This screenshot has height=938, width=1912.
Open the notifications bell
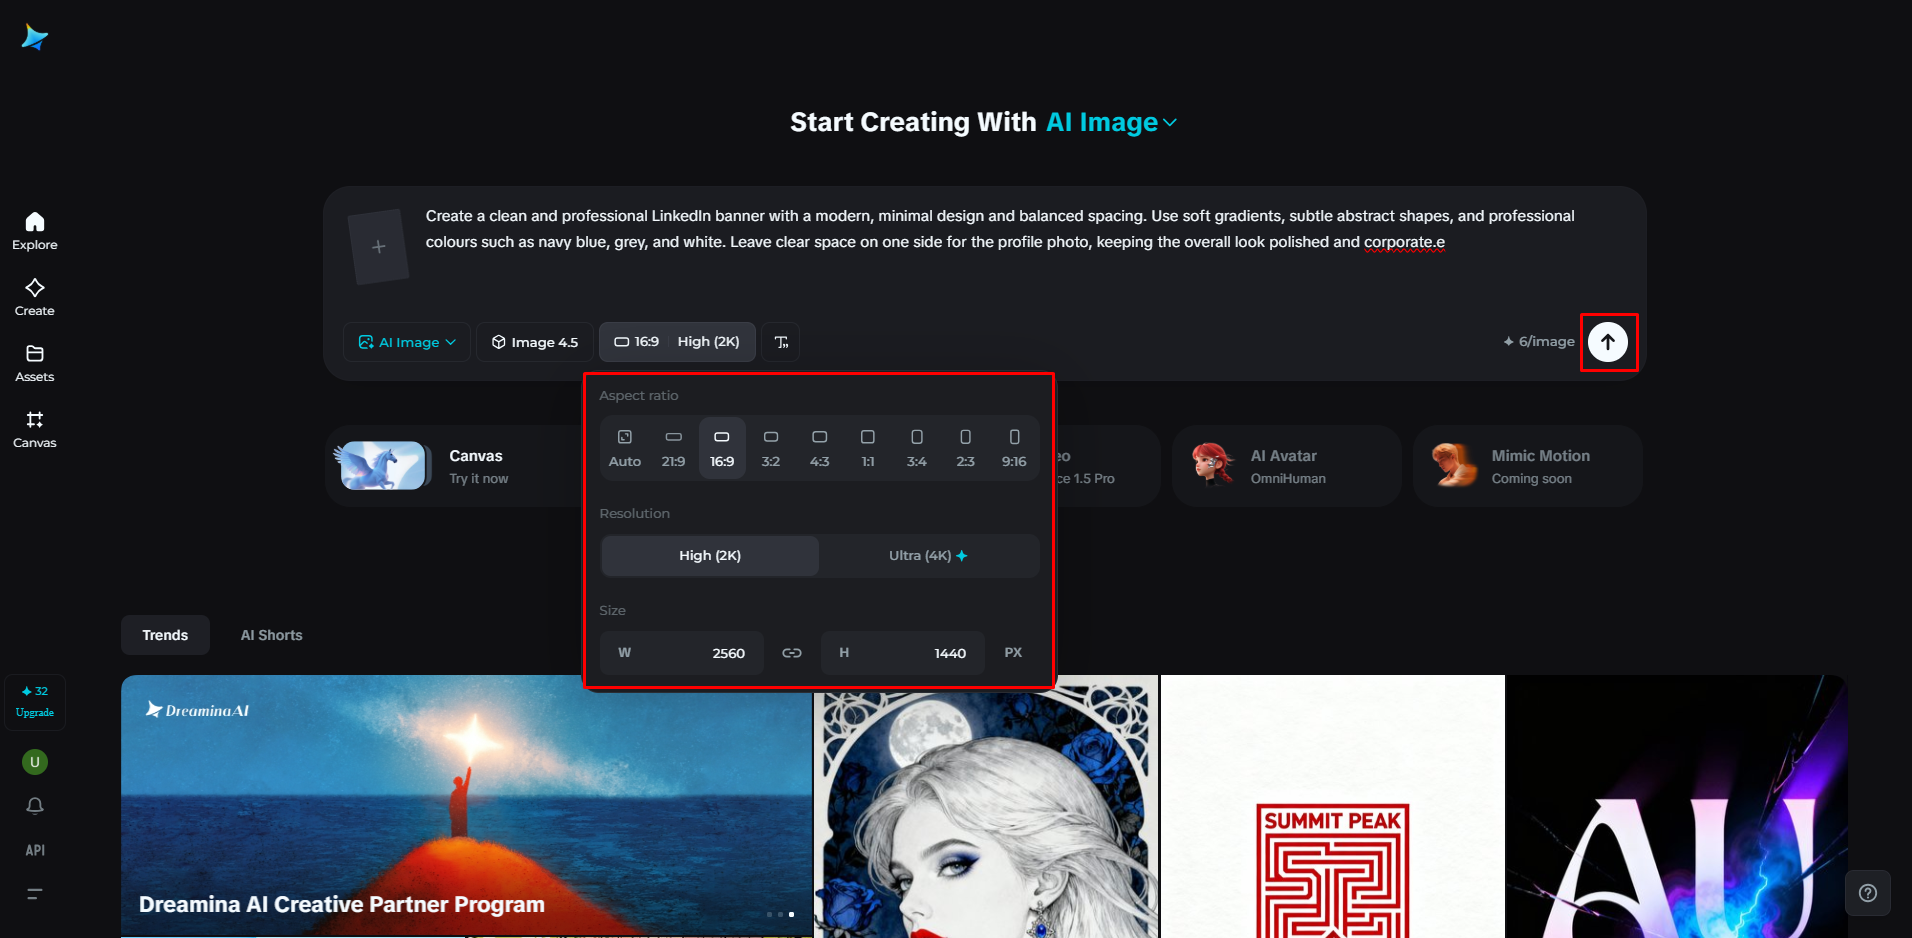pyautogui.click(x=35, y=805)
